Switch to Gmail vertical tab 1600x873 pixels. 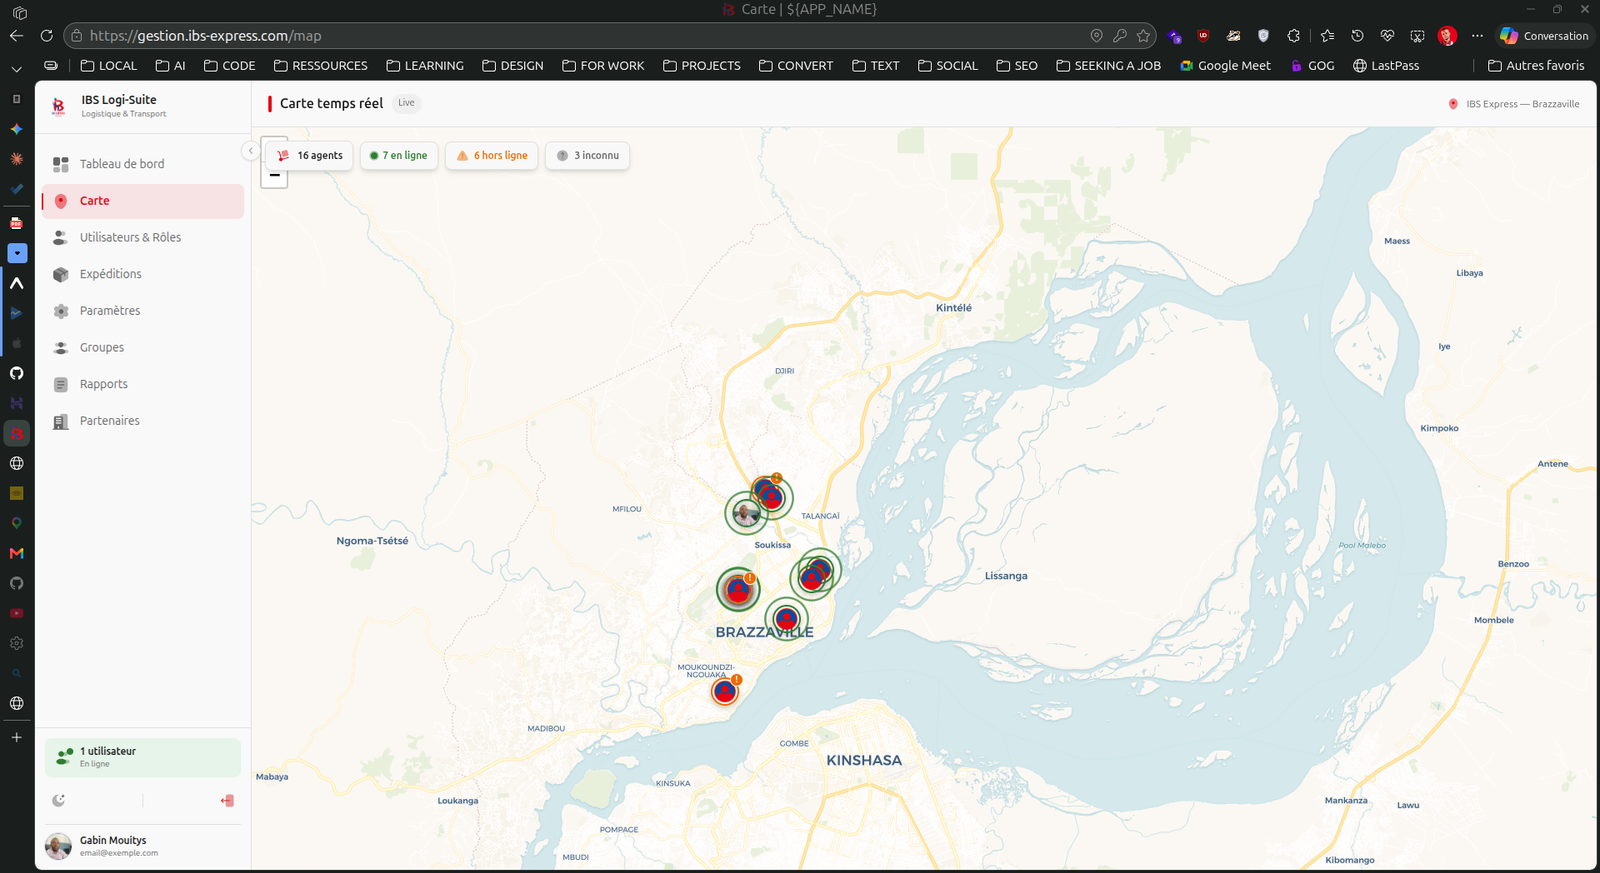tap(16, 553)
